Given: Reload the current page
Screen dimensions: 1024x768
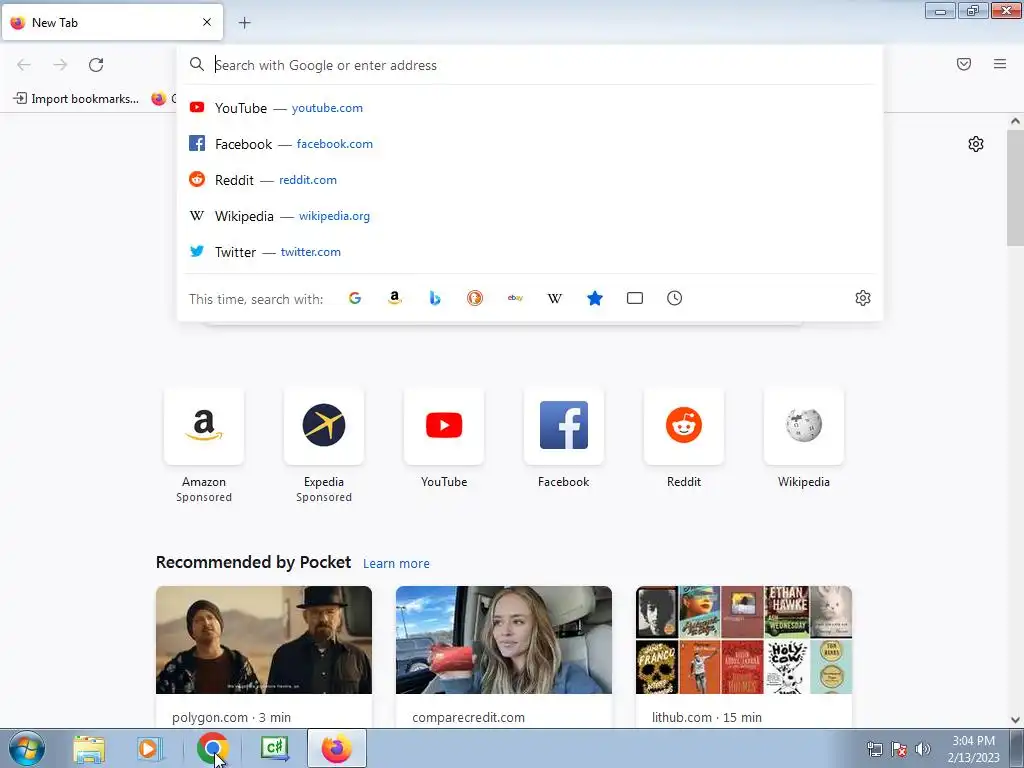Looking at the screenshot, I should [x=96, y=65].
